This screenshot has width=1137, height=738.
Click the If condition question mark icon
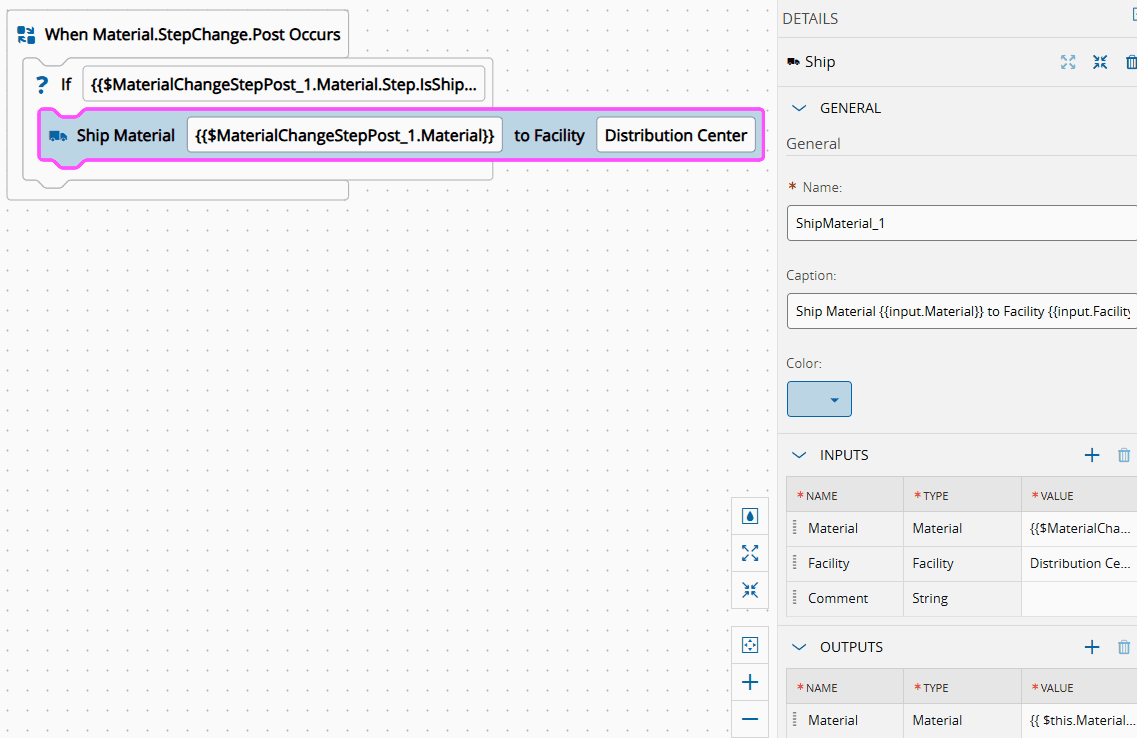(42, 85)
